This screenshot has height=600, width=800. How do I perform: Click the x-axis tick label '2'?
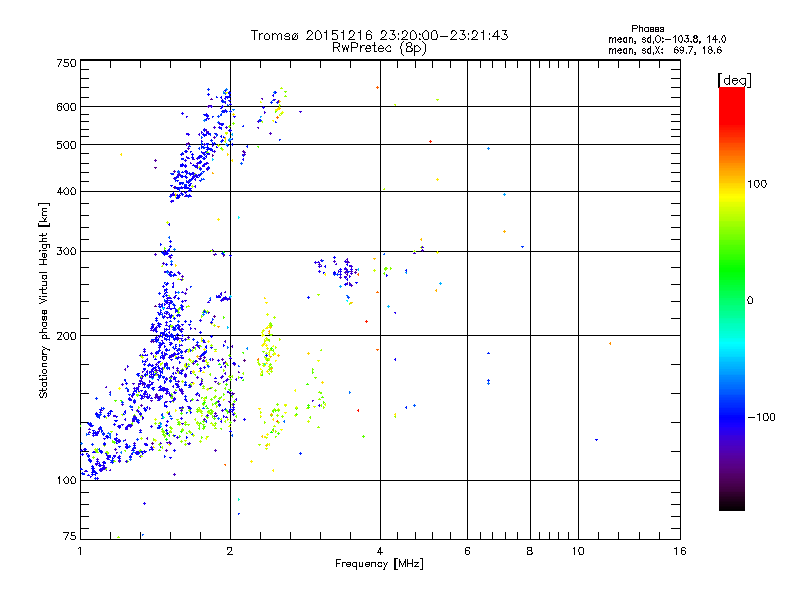tap(230, 551)
